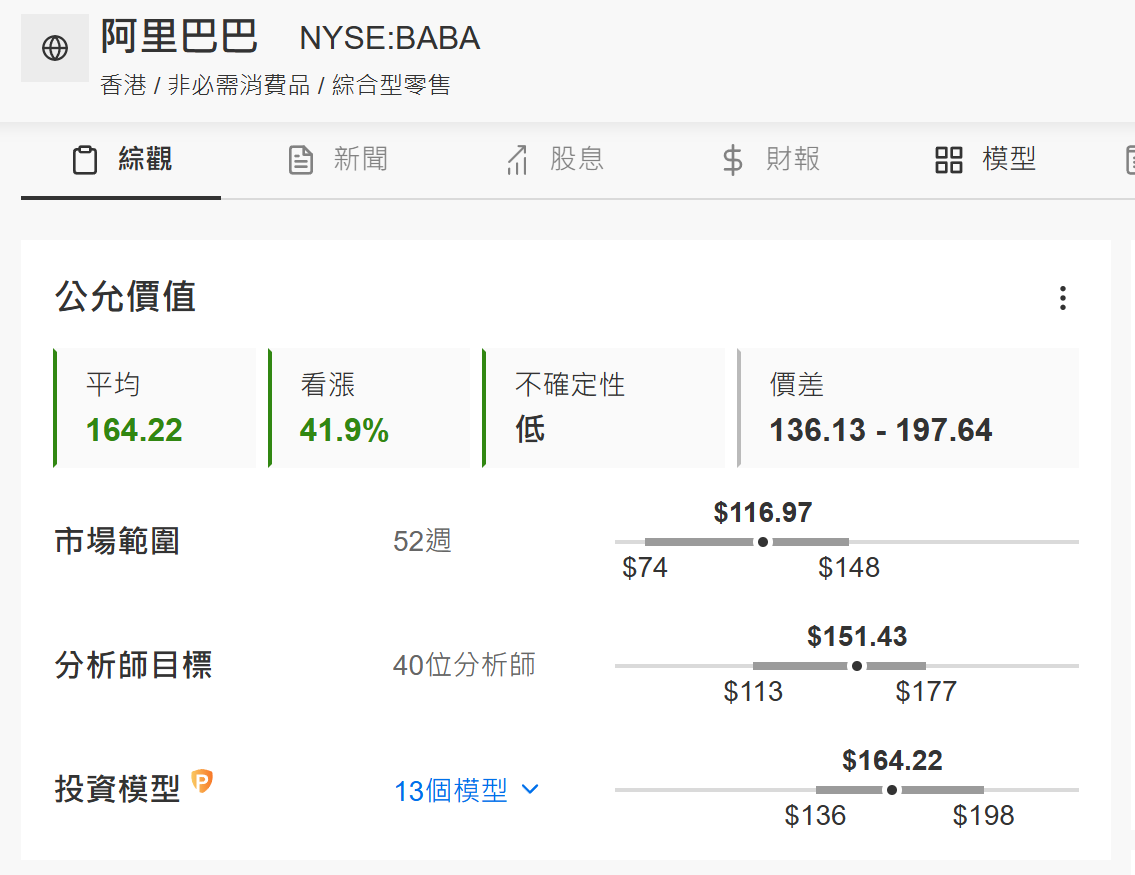Click the $151.43 analyst target value

[857, 637]
